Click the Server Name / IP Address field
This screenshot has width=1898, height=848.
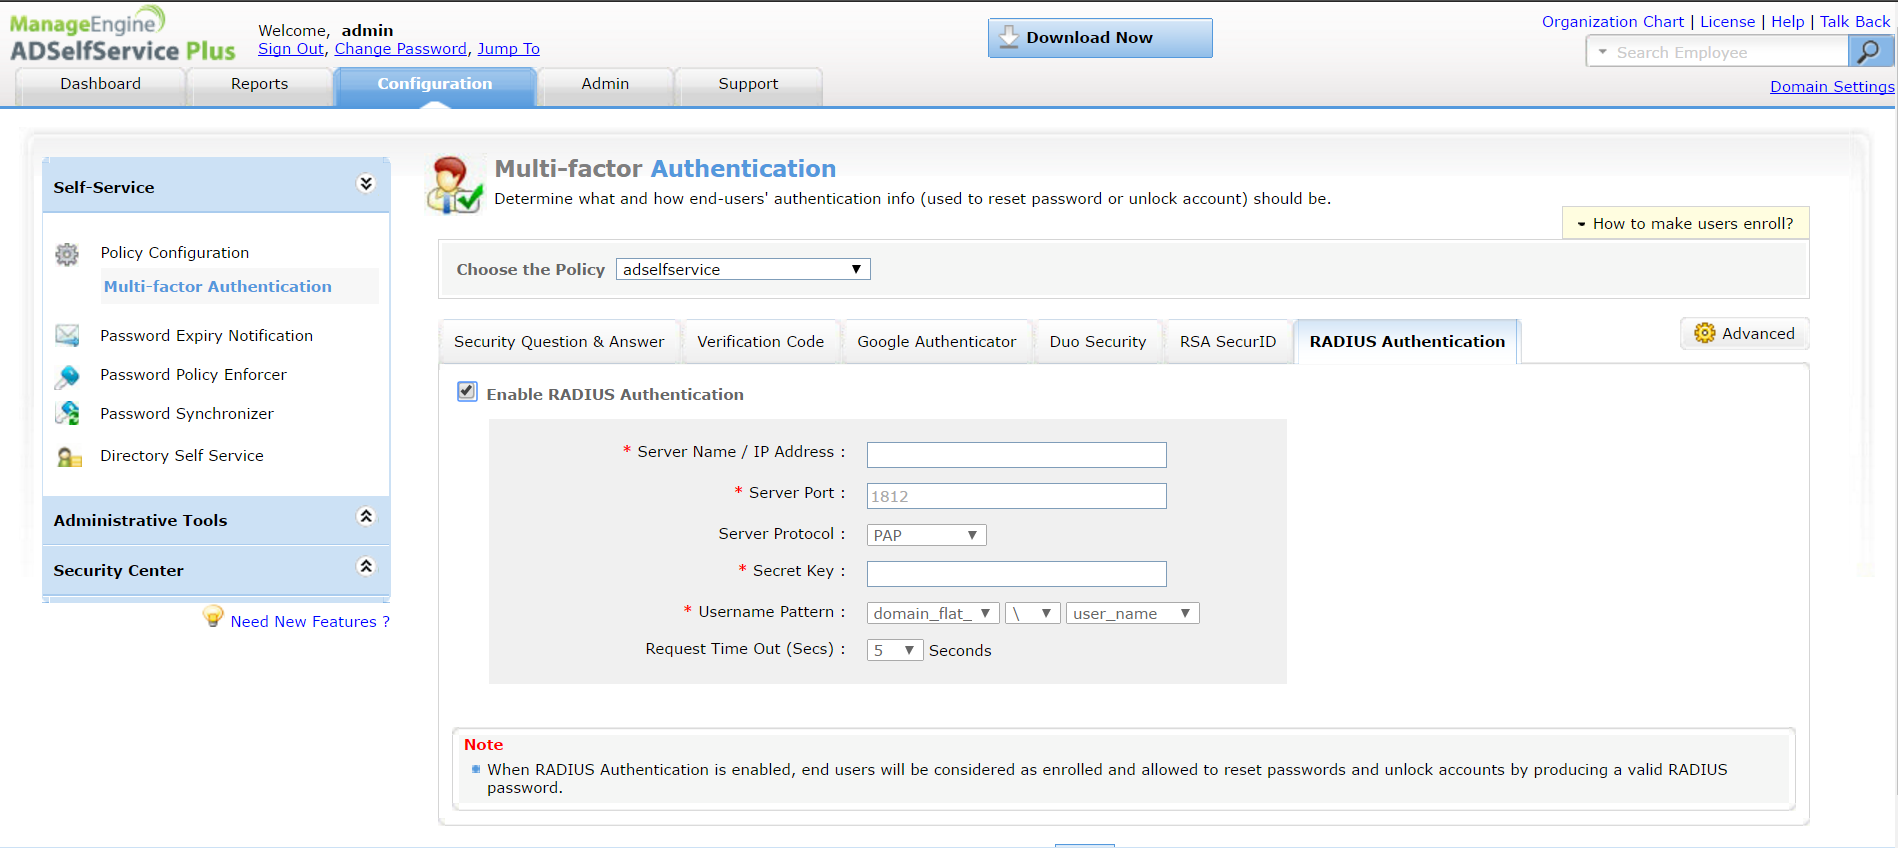click(x=1016, y=455)
